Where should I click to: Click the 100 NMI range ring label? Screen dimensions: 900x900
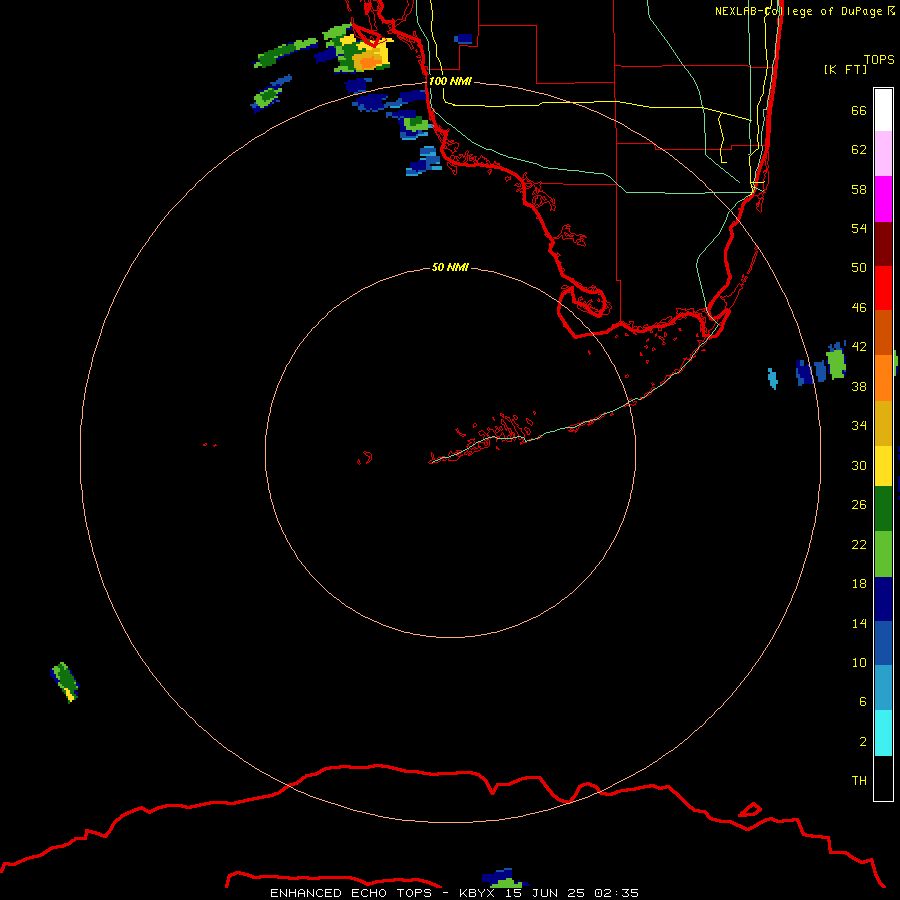coord(450,81)
